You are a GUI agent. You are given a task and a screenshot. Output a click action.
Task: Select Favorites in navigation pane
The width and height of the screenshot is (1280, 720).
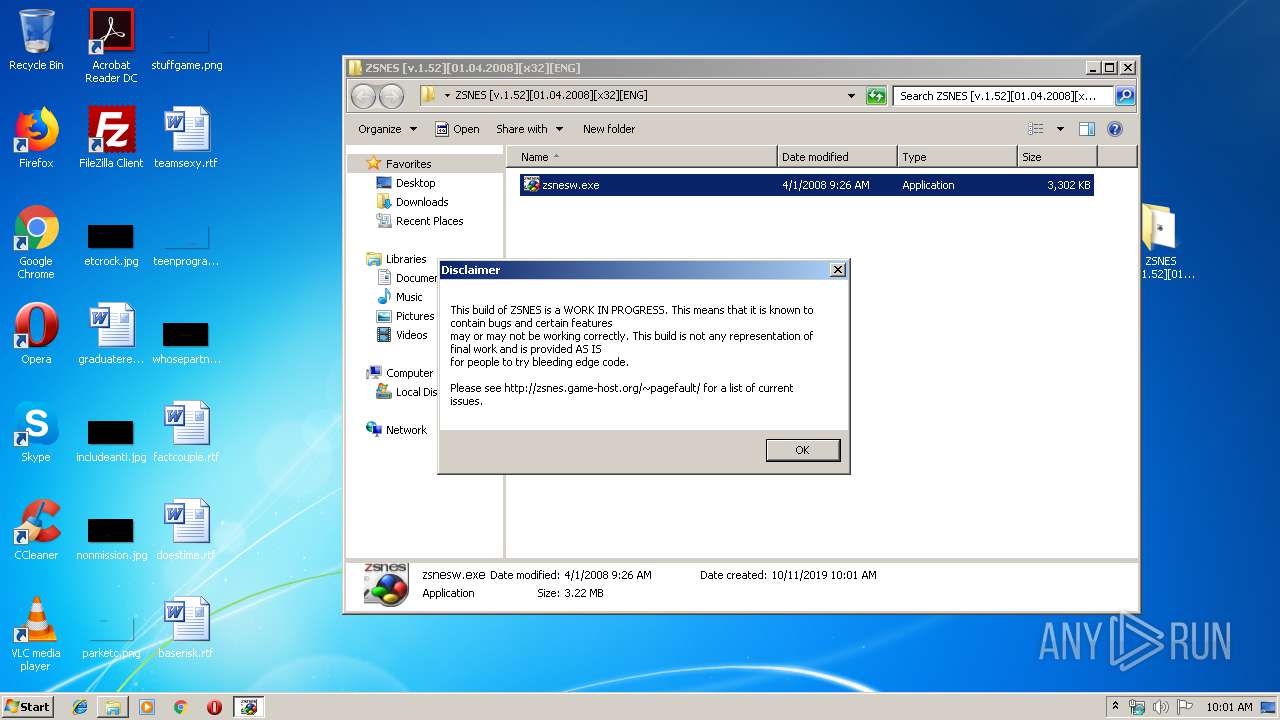click(x=408, y=164)
